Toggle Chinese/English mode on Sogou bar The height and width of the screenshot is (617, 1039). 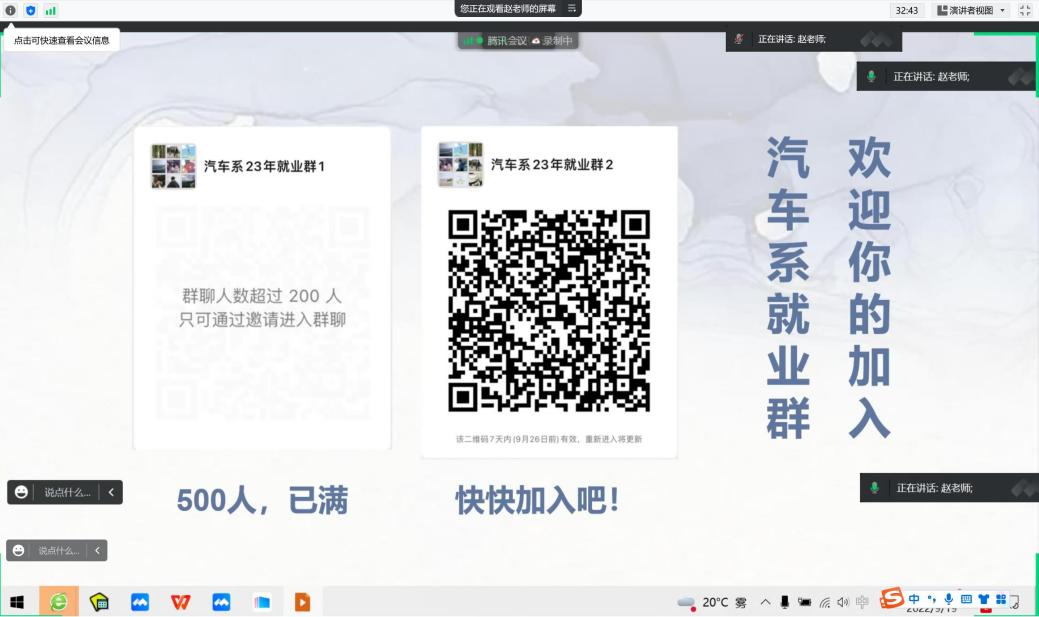point(914,599)
